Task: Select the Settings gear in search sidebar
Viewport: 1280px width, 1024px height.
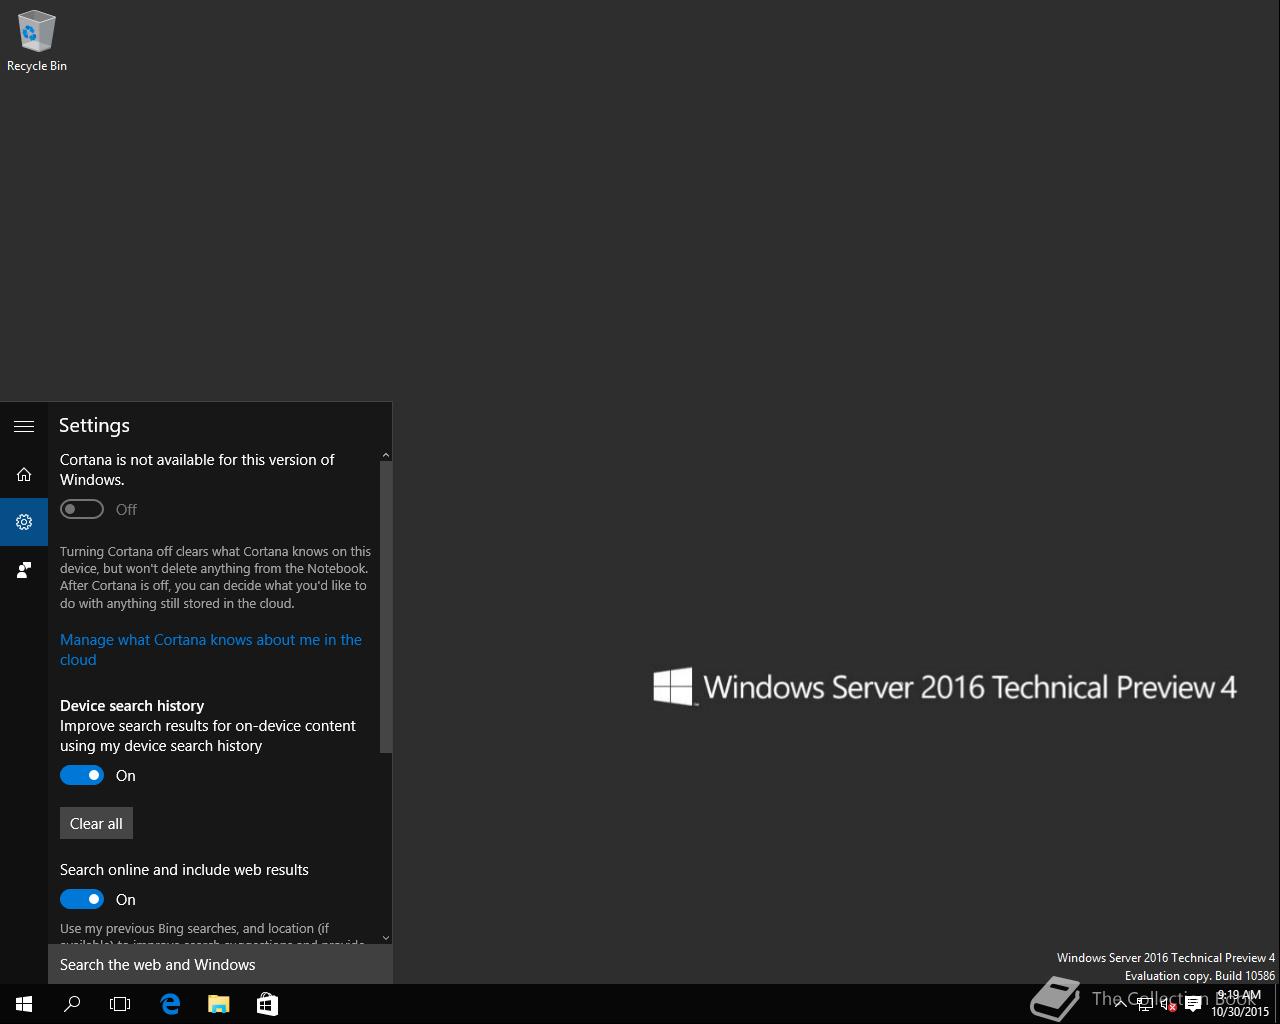Action: (24, 522)
